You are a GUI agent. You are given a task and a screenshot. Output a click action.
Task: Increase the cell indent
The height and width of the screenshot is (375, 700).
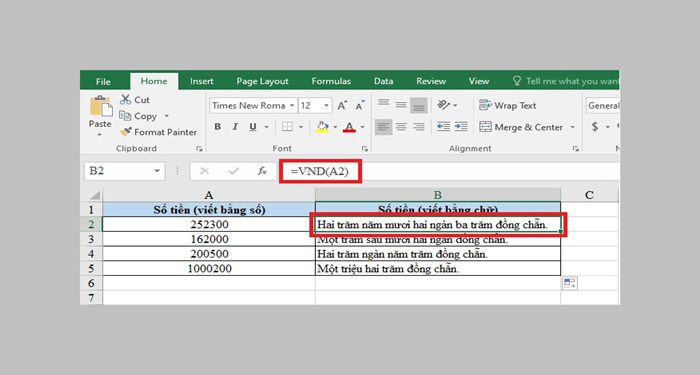tap(461, 127)
